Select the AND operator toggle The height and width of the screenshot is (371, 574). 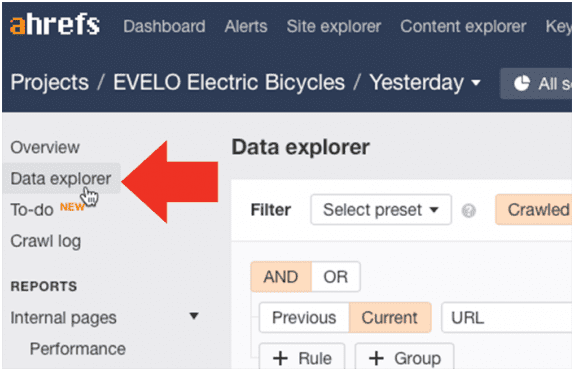(x=281, y=277)
